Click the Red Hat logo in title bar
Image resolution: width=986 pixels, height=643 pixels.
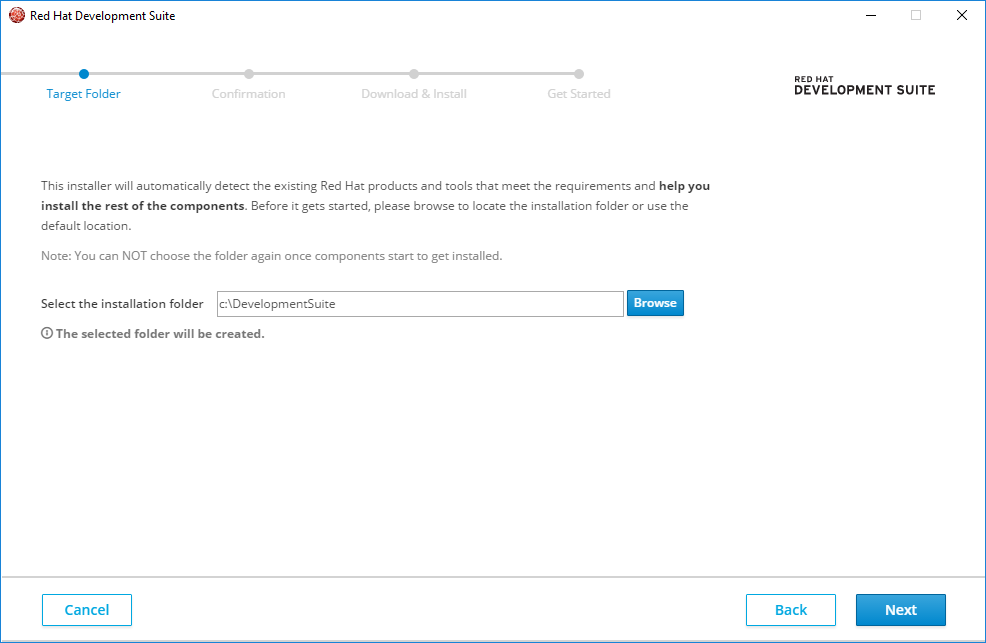point(16,15)
